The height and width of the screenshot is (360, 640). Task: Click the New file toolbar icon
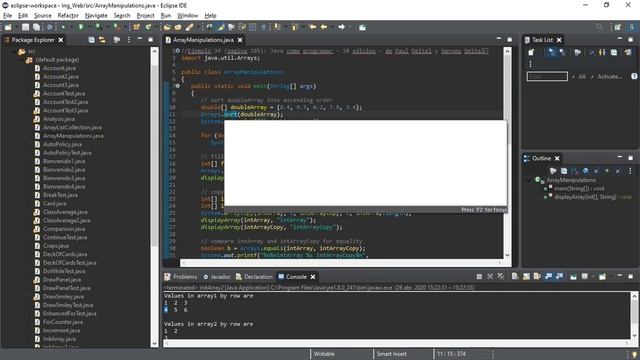coord(8,27)
